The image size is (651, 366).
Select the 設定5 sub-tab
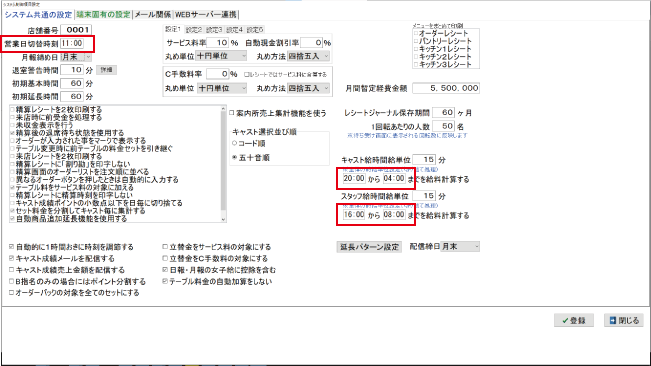(x=255, y=30)
